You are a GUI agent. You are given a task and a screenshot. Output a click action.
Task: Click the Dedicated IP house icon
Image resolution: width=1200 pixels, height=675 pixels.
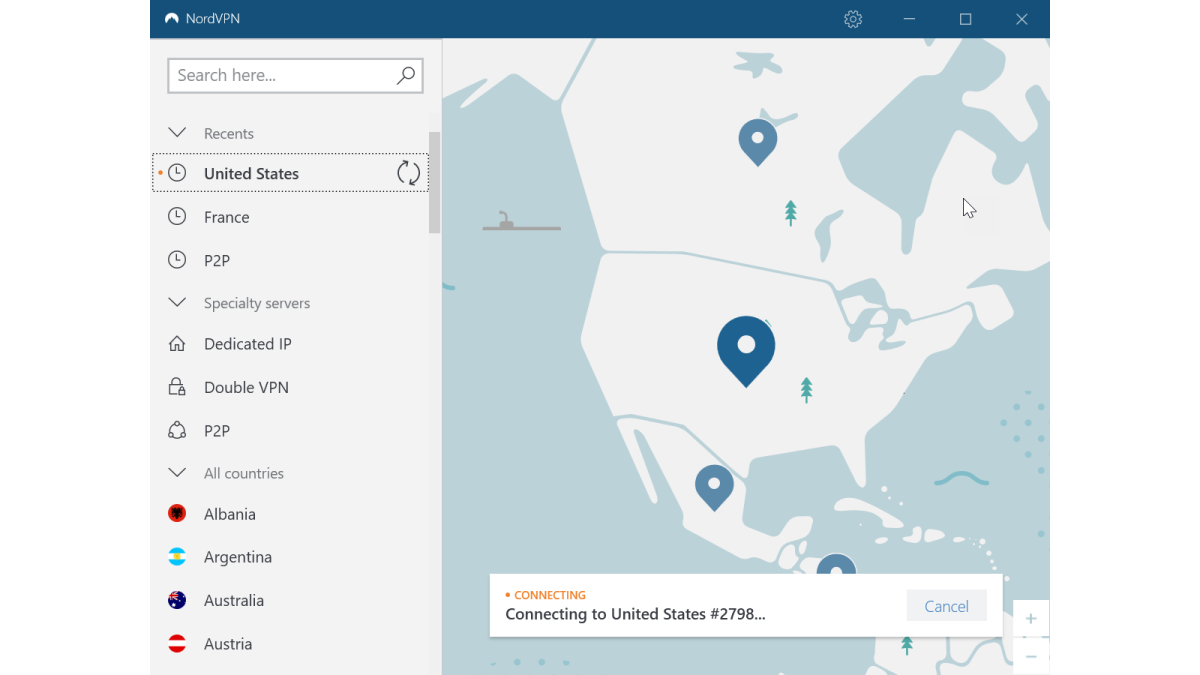(x=177, y=344)
